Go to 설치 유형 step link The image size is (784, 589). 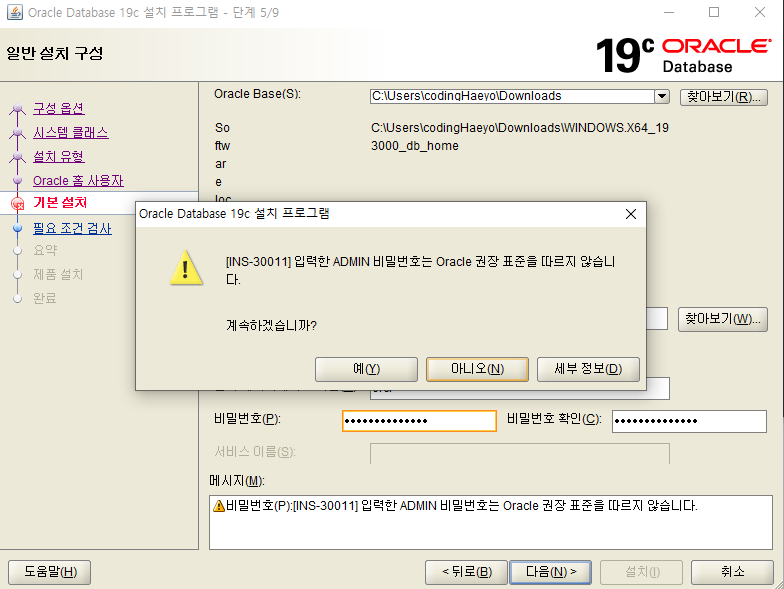pos(58,156)
